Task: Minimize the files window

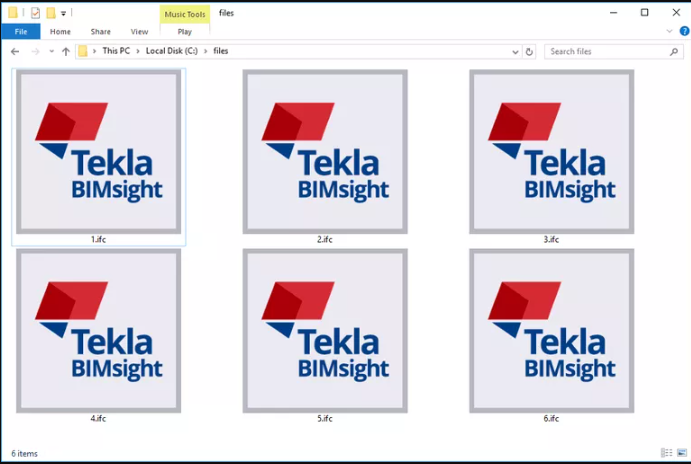Action: tap(613, 13)
